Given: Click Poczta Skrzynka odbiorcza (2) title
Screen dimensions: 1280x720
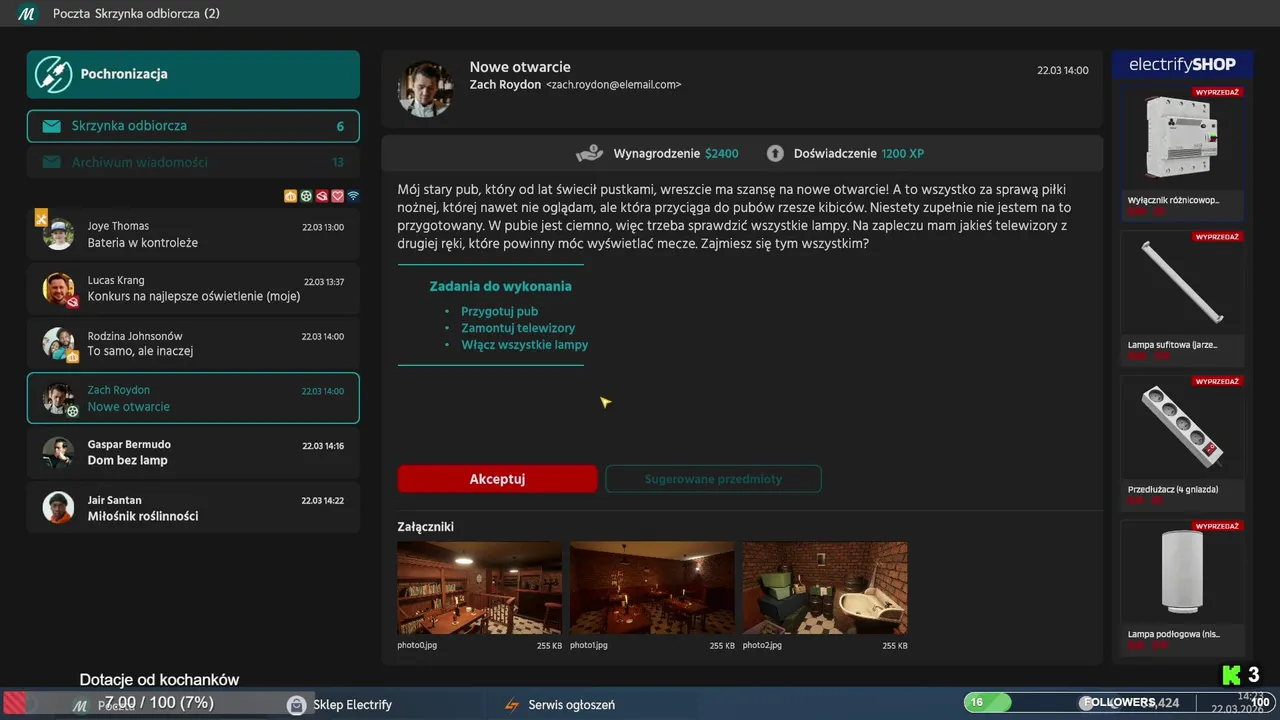Looking at the screenshot, I should point(136,14).
